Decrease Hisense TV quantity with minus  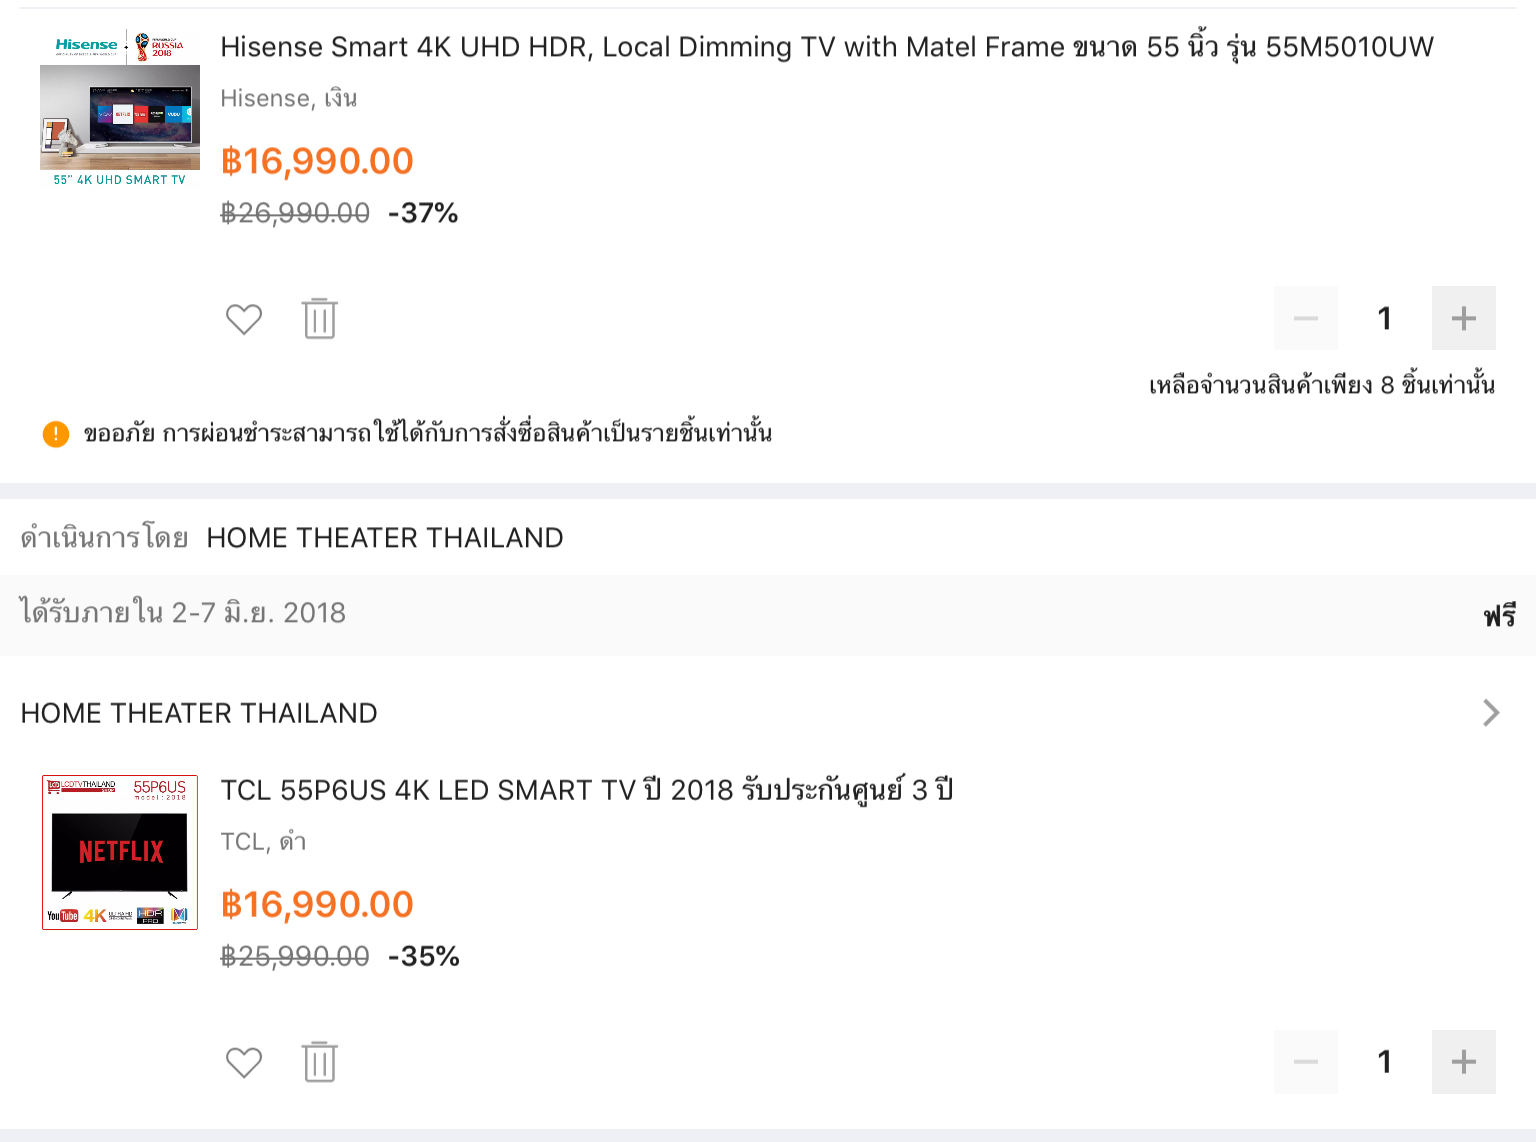pos(1305,318)
